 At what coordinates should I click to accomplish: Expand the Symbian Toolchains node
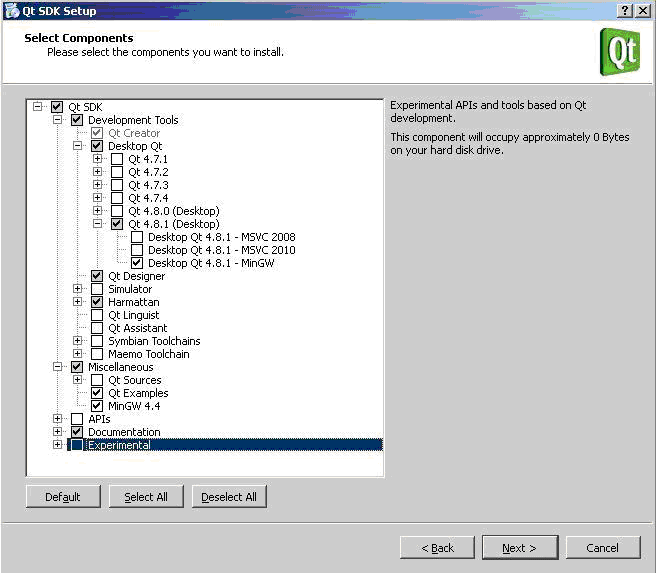coord(77,340)
